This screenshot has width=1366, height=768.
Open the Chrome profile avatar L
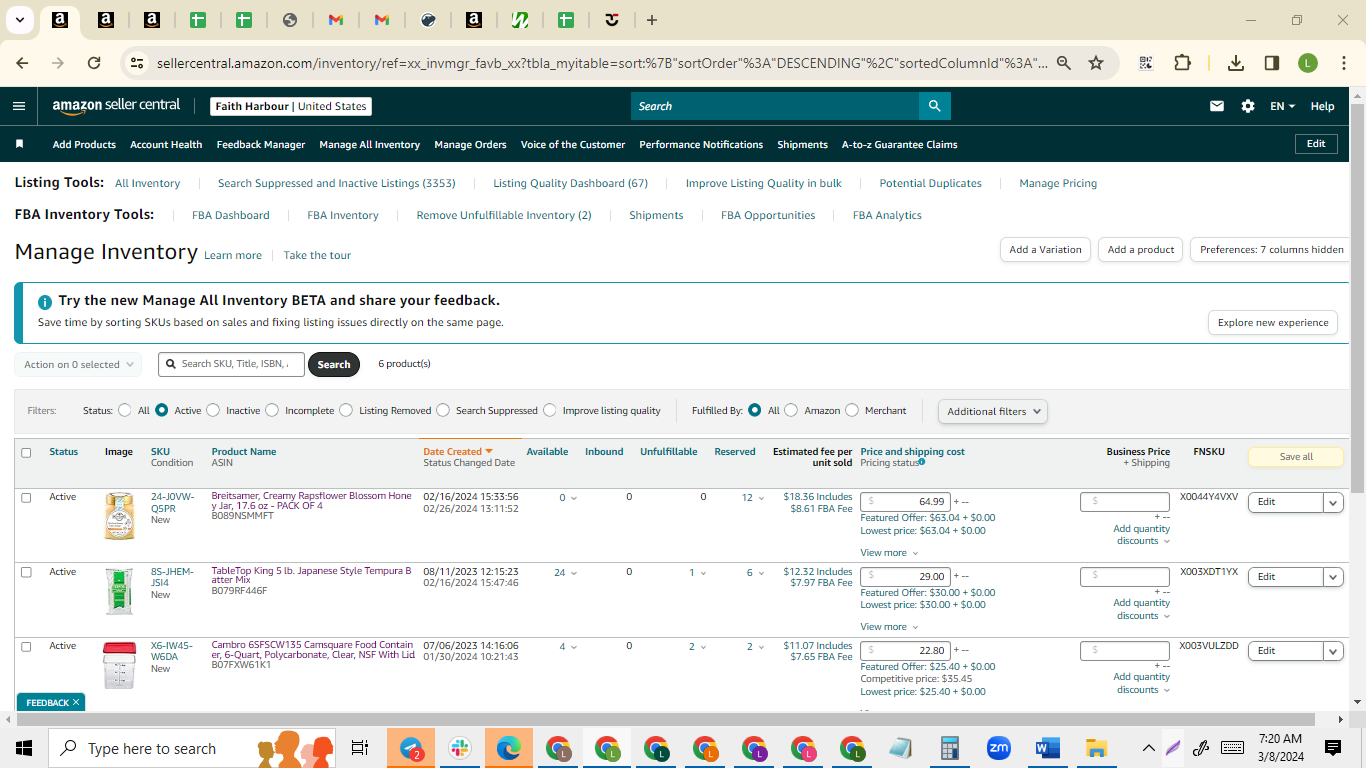click(1308, 63)
